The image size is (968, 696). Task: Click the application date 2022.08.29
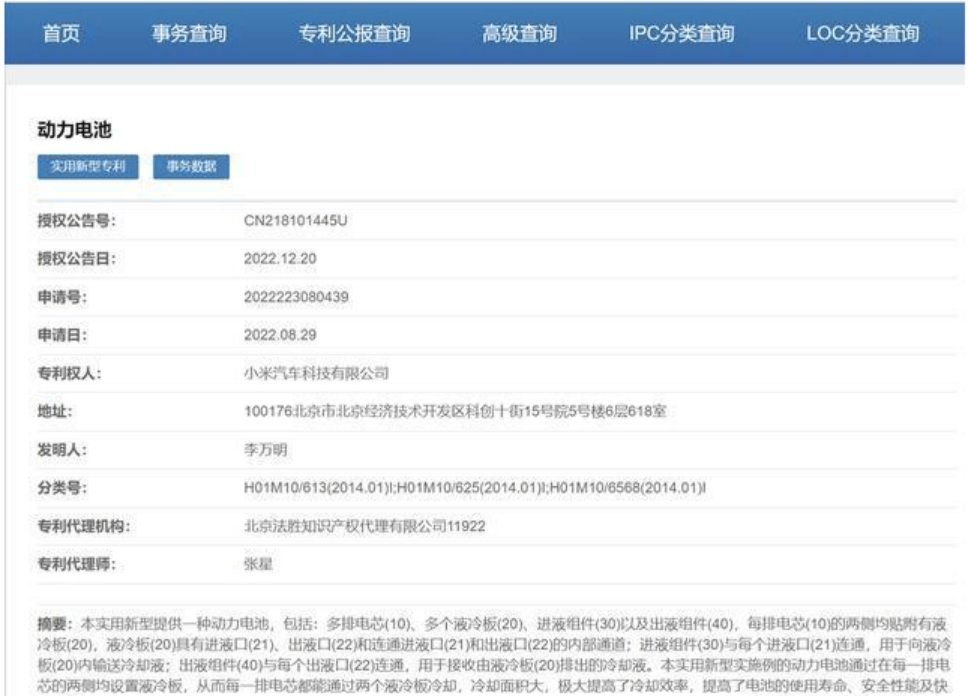pos(280,335)
